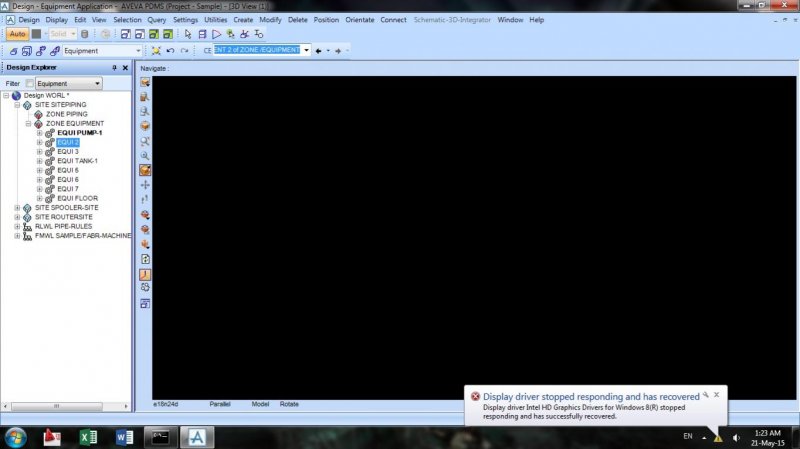This screenshot has height=449, width=800.
Task: Click the last green window layout icon
Action: pos(168,34)
